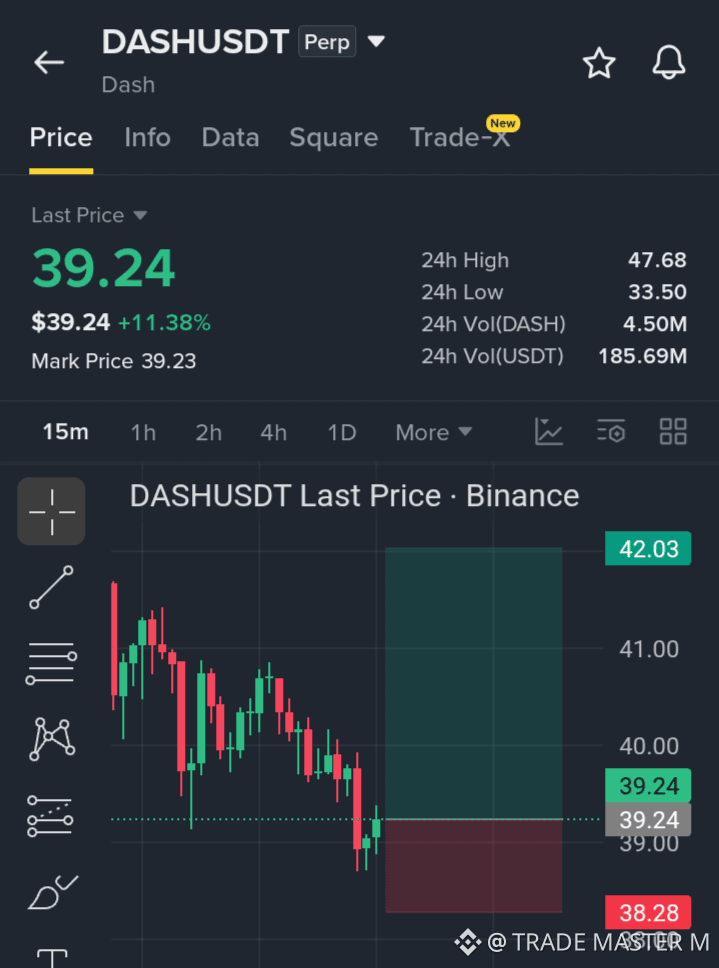Screen dimensions: 719x968
Task: Tap the Perp contract badge
Action: (x=327, y=42)
